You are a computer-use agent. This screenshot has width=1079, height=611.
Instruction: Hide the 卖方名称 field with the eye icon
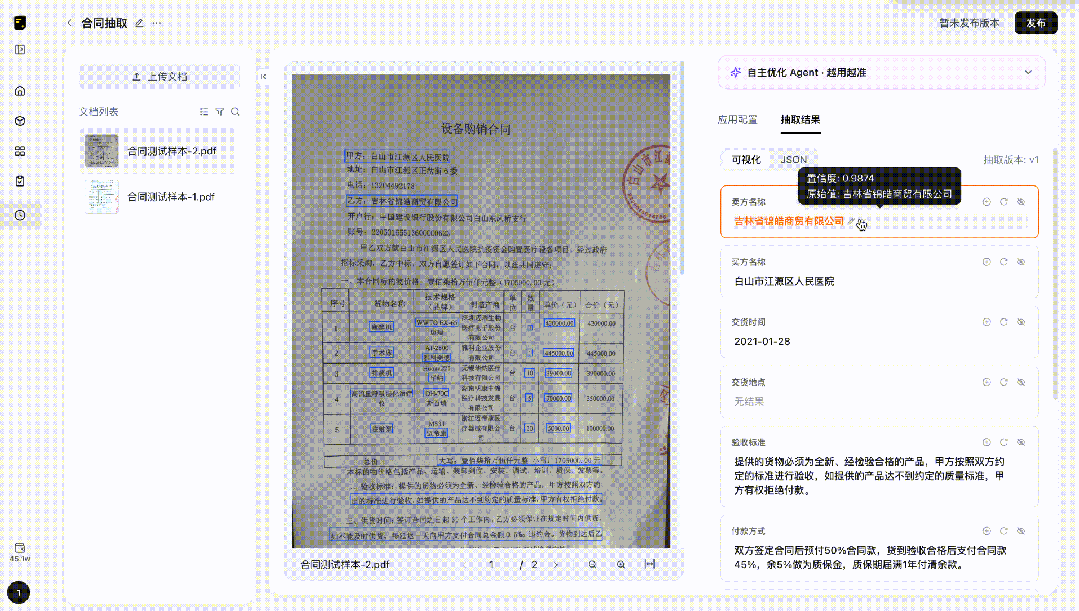[1021, 202]
